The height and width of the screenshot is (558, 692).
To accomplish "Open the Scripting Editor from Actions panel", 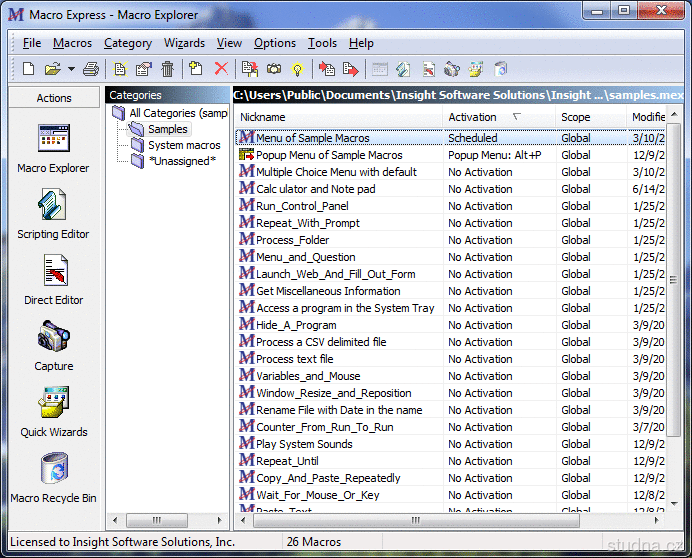I will pyautogui.click(x=53, y=204).
